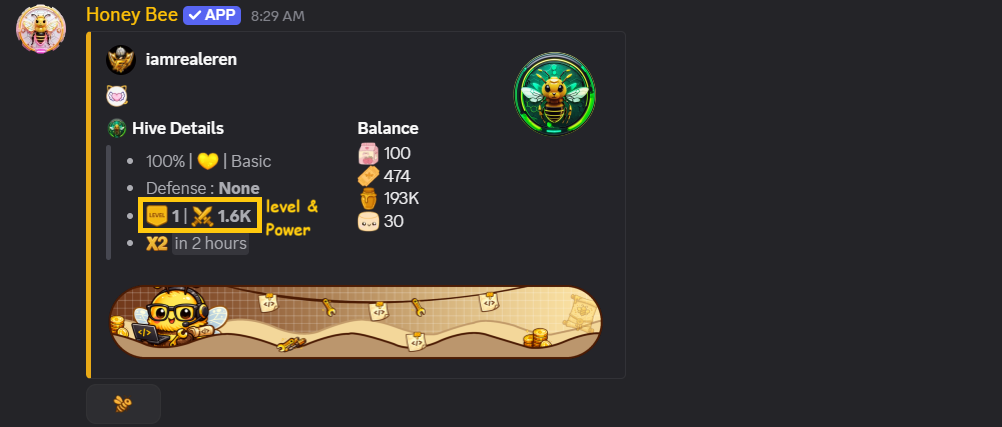
Task: Open the Honey Bee username profile
Action: coord(132,15)
